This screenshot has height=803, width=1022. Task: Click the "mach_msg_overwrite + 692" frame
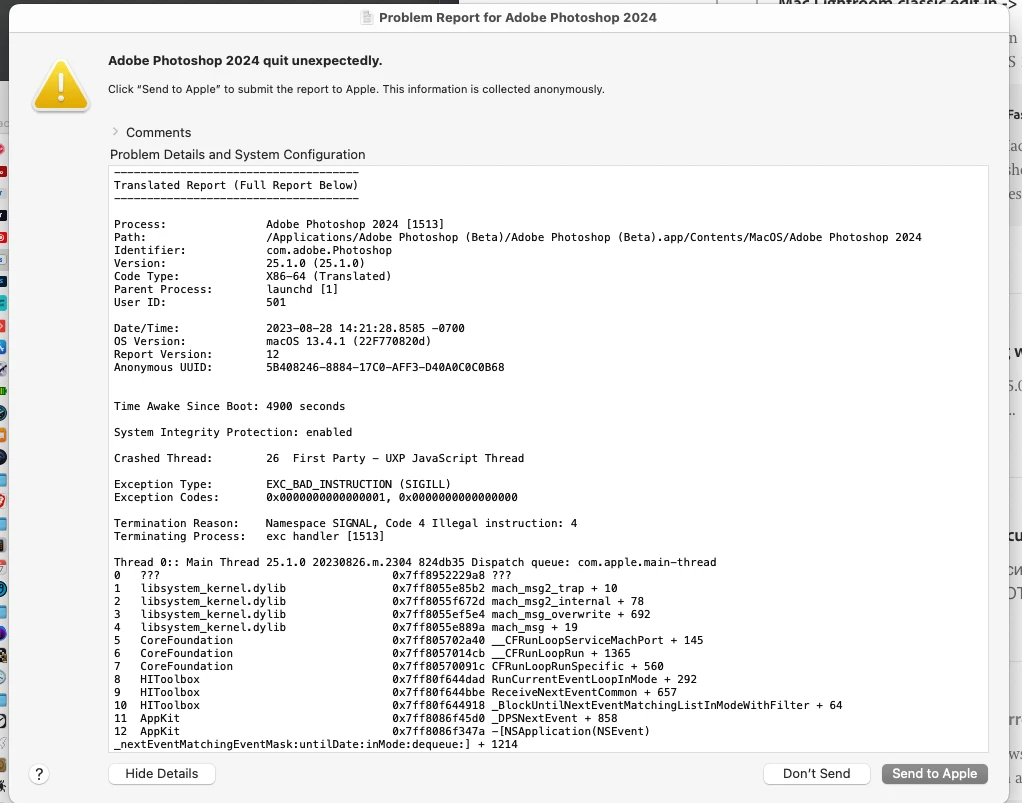point(382,615)
